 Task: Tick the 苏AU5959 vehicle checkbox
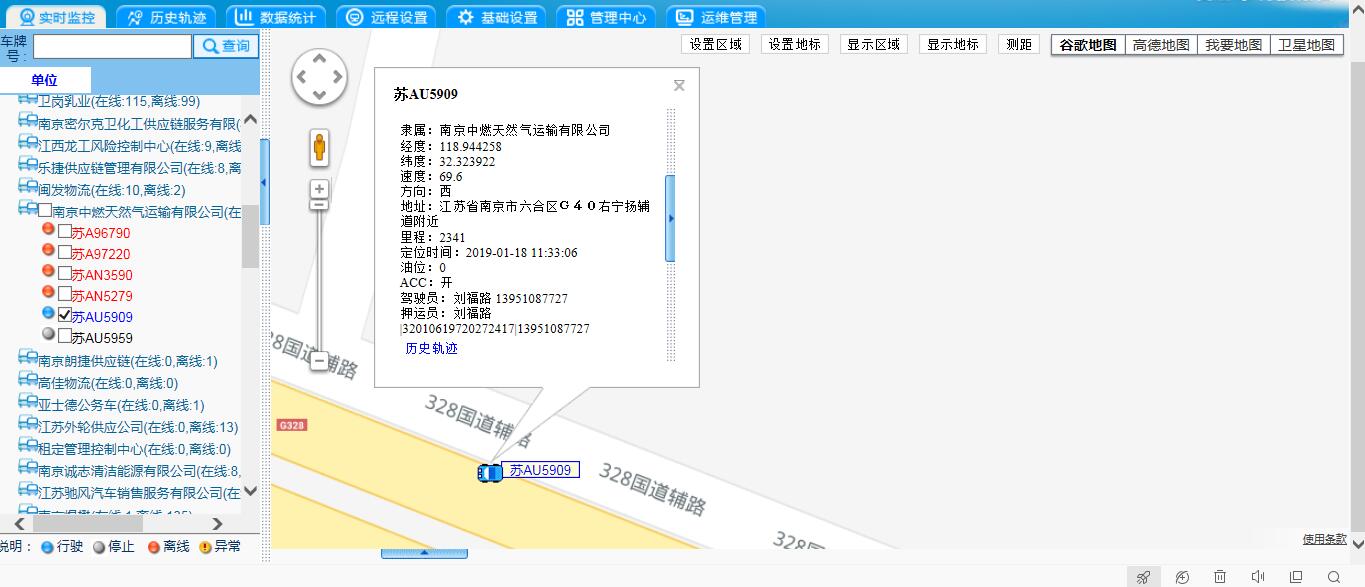click(x=65, y=336)
